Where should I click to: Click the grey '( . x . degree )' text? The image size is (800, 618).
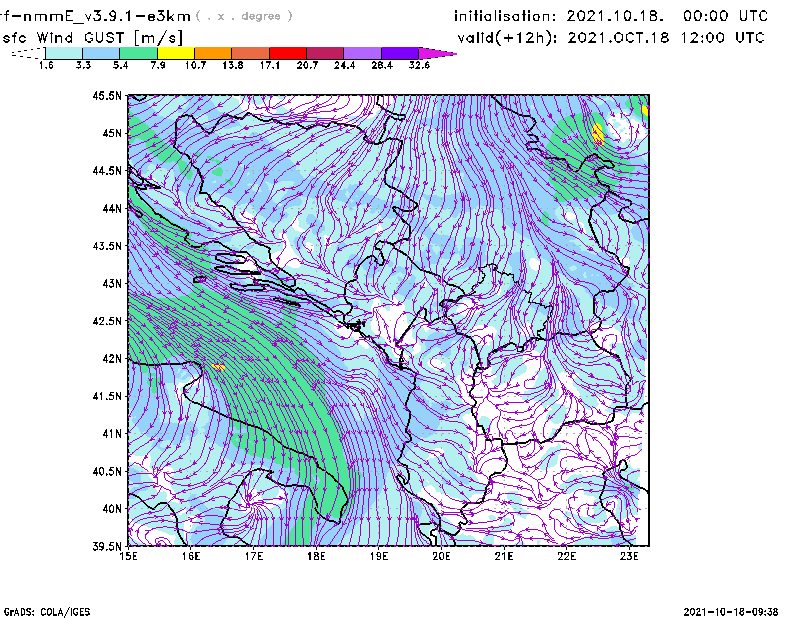click(x=244, y=16)
